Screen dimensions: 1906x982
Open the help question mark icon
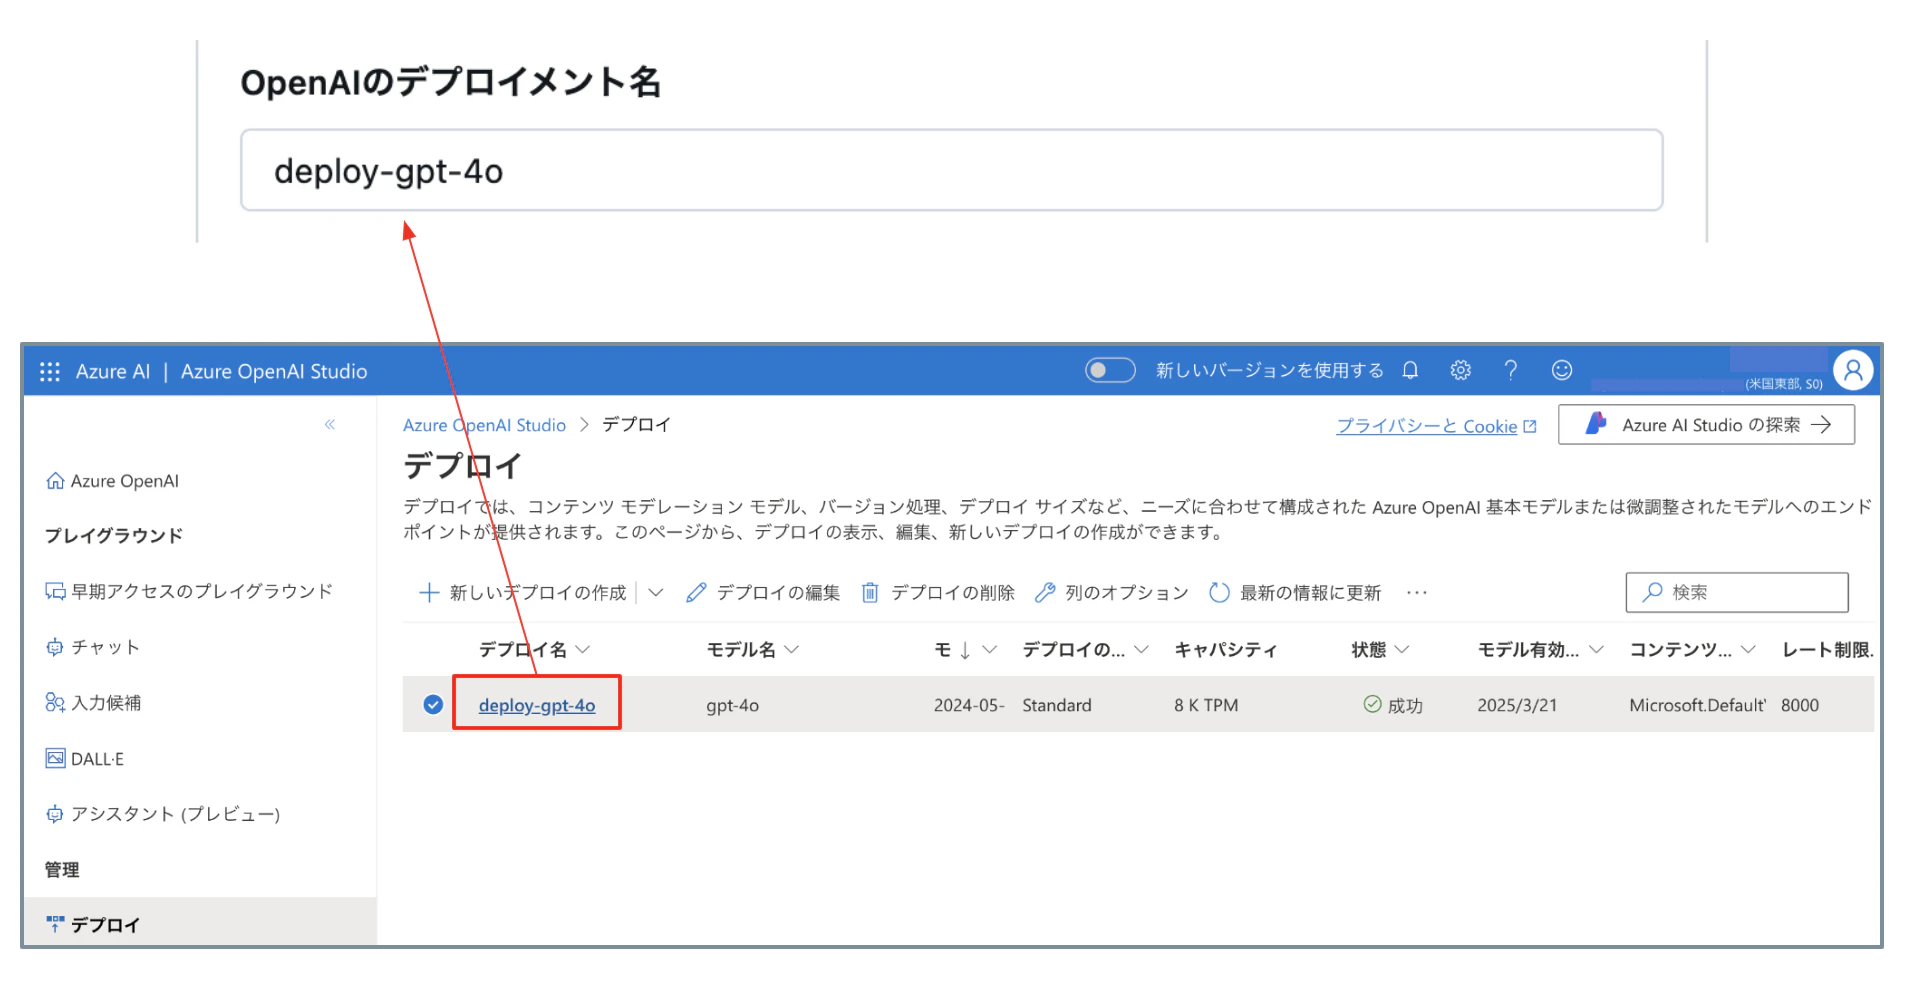click(x=1511, y=371)
